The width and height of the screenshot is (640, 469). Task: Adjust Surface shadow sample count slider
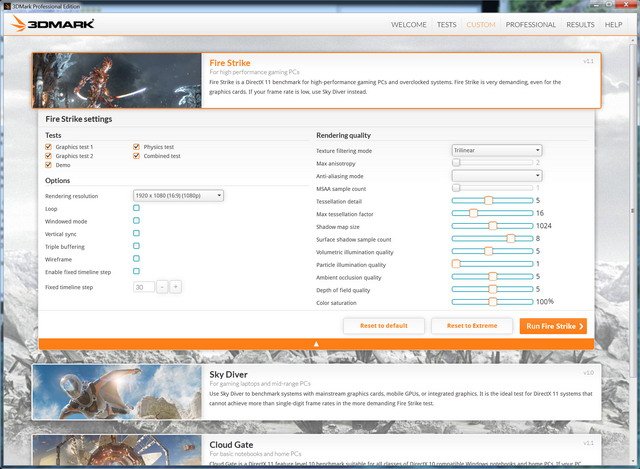(492, 238)
